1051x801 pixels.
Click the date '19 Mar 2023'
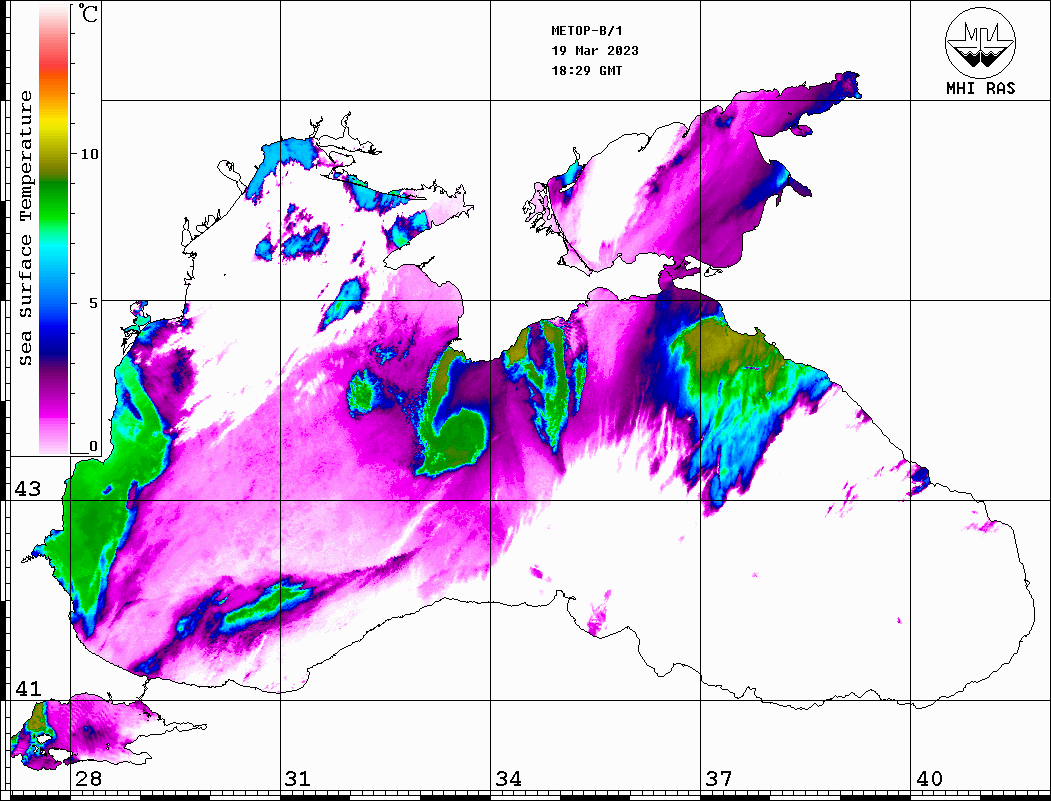(x=595, y=51)
